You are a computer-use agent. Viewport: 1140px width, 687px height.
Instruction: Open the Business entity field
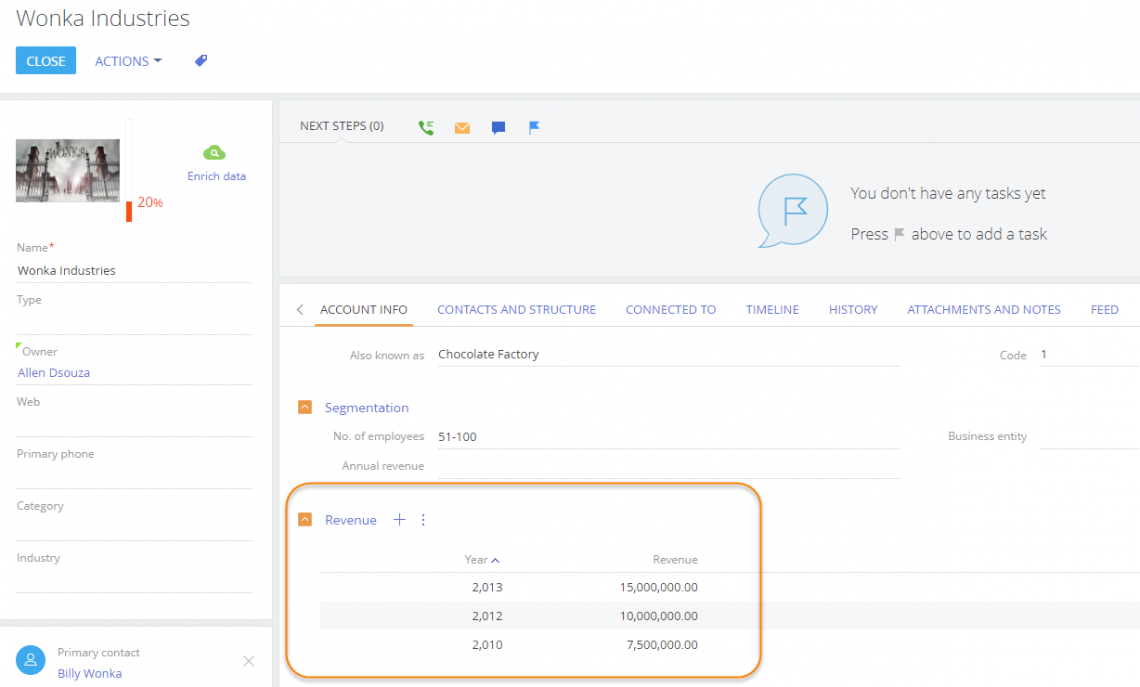click(x=1090, y=437)
